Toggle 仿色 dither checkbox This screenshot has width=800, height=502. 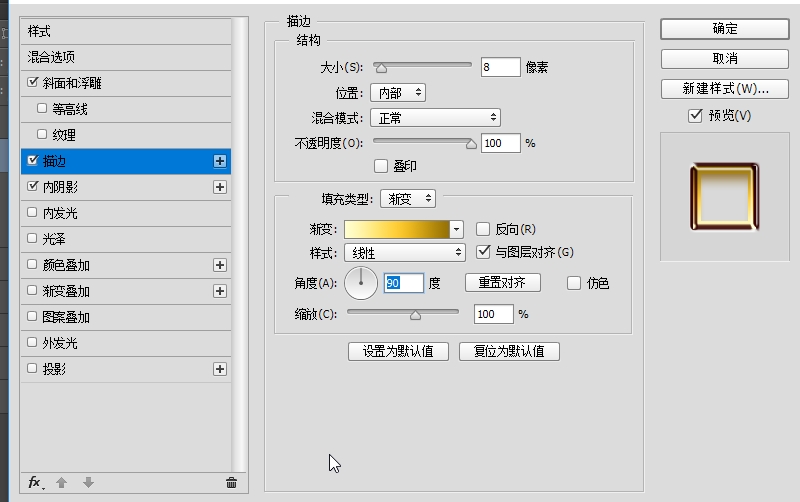tap(574, 283)
